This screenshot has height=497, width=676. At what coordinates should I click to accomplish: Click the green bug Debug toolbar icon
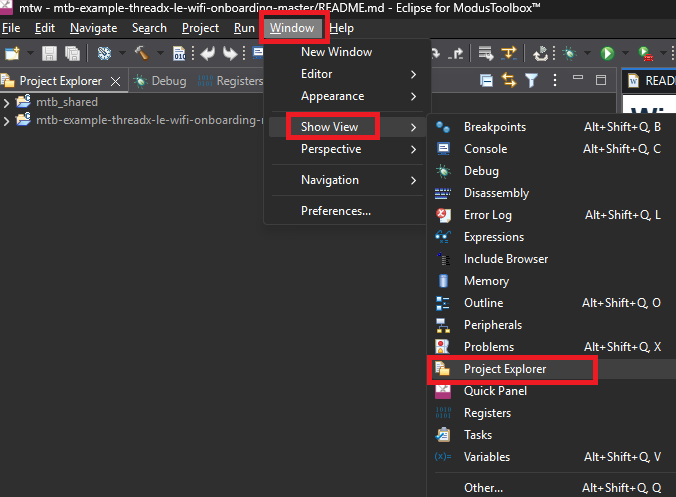[x=569, y=52]
